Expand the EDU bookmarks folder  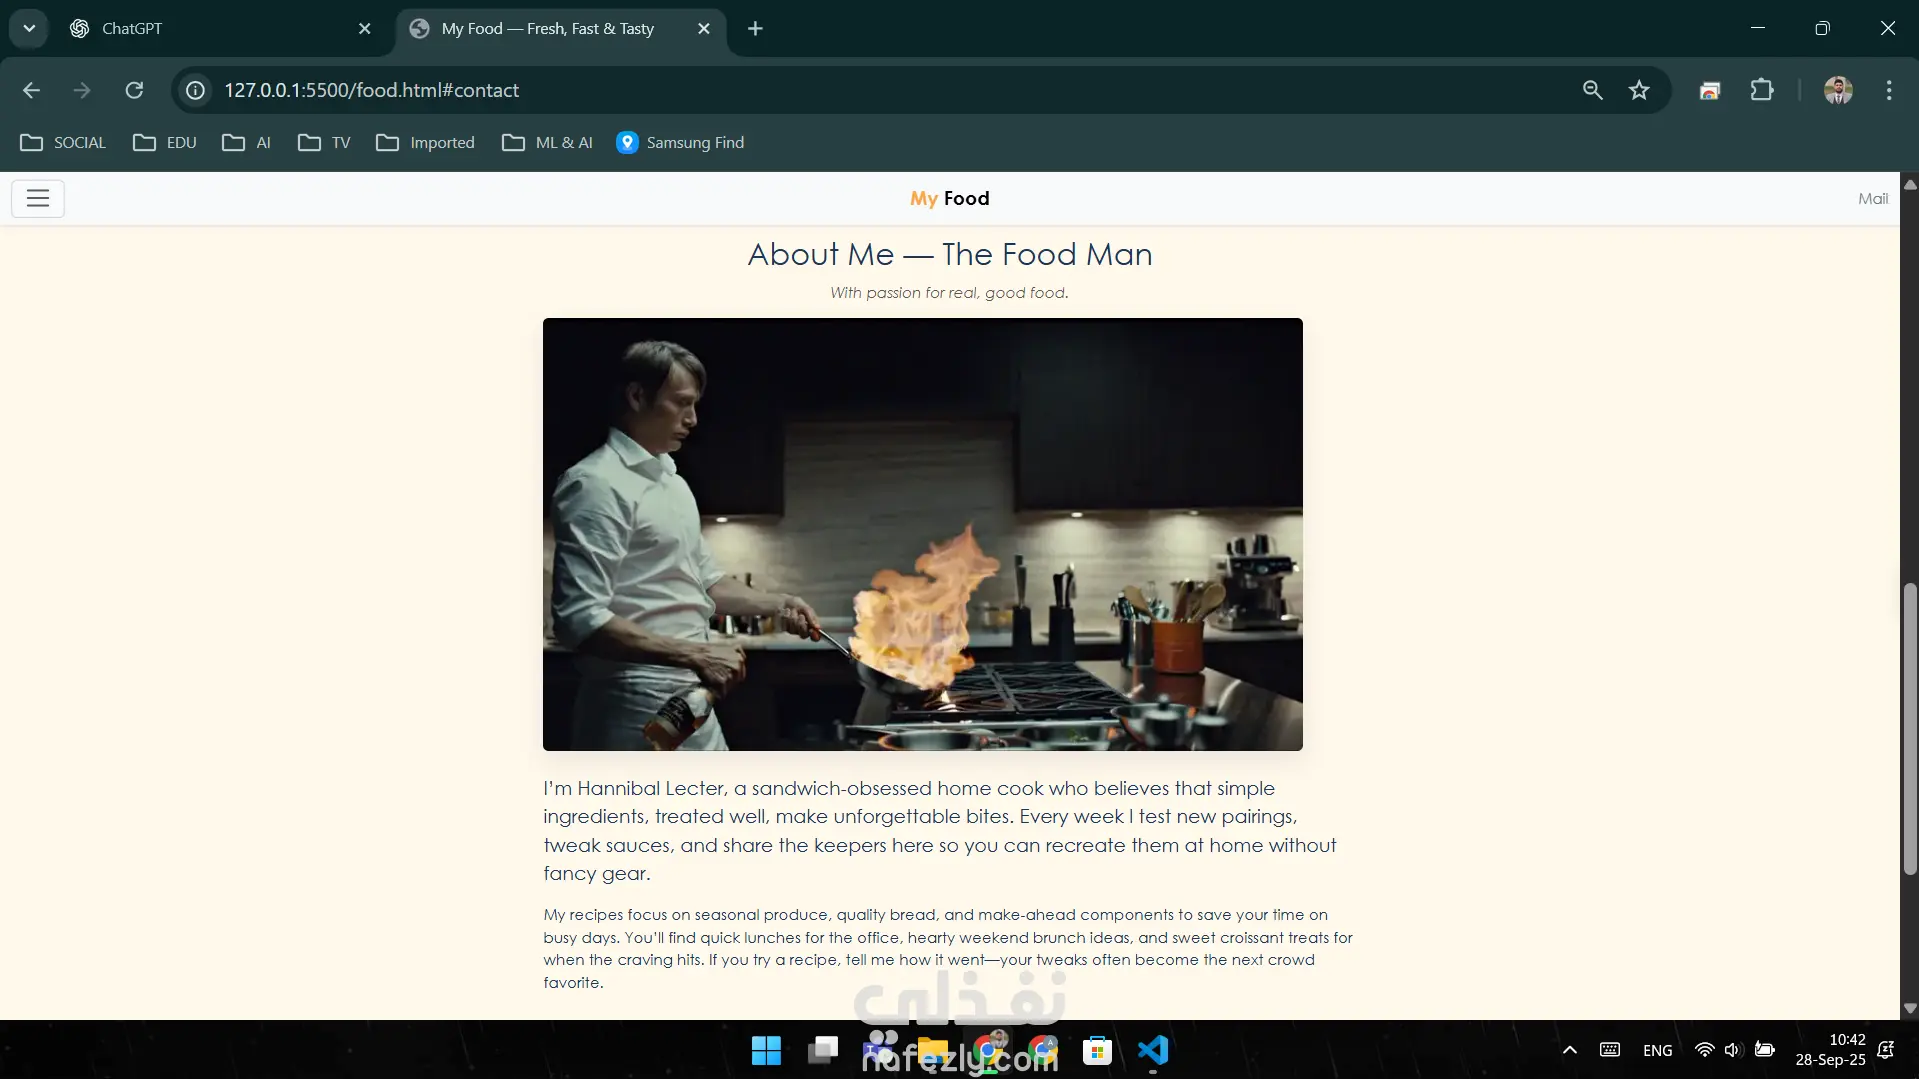165,143
